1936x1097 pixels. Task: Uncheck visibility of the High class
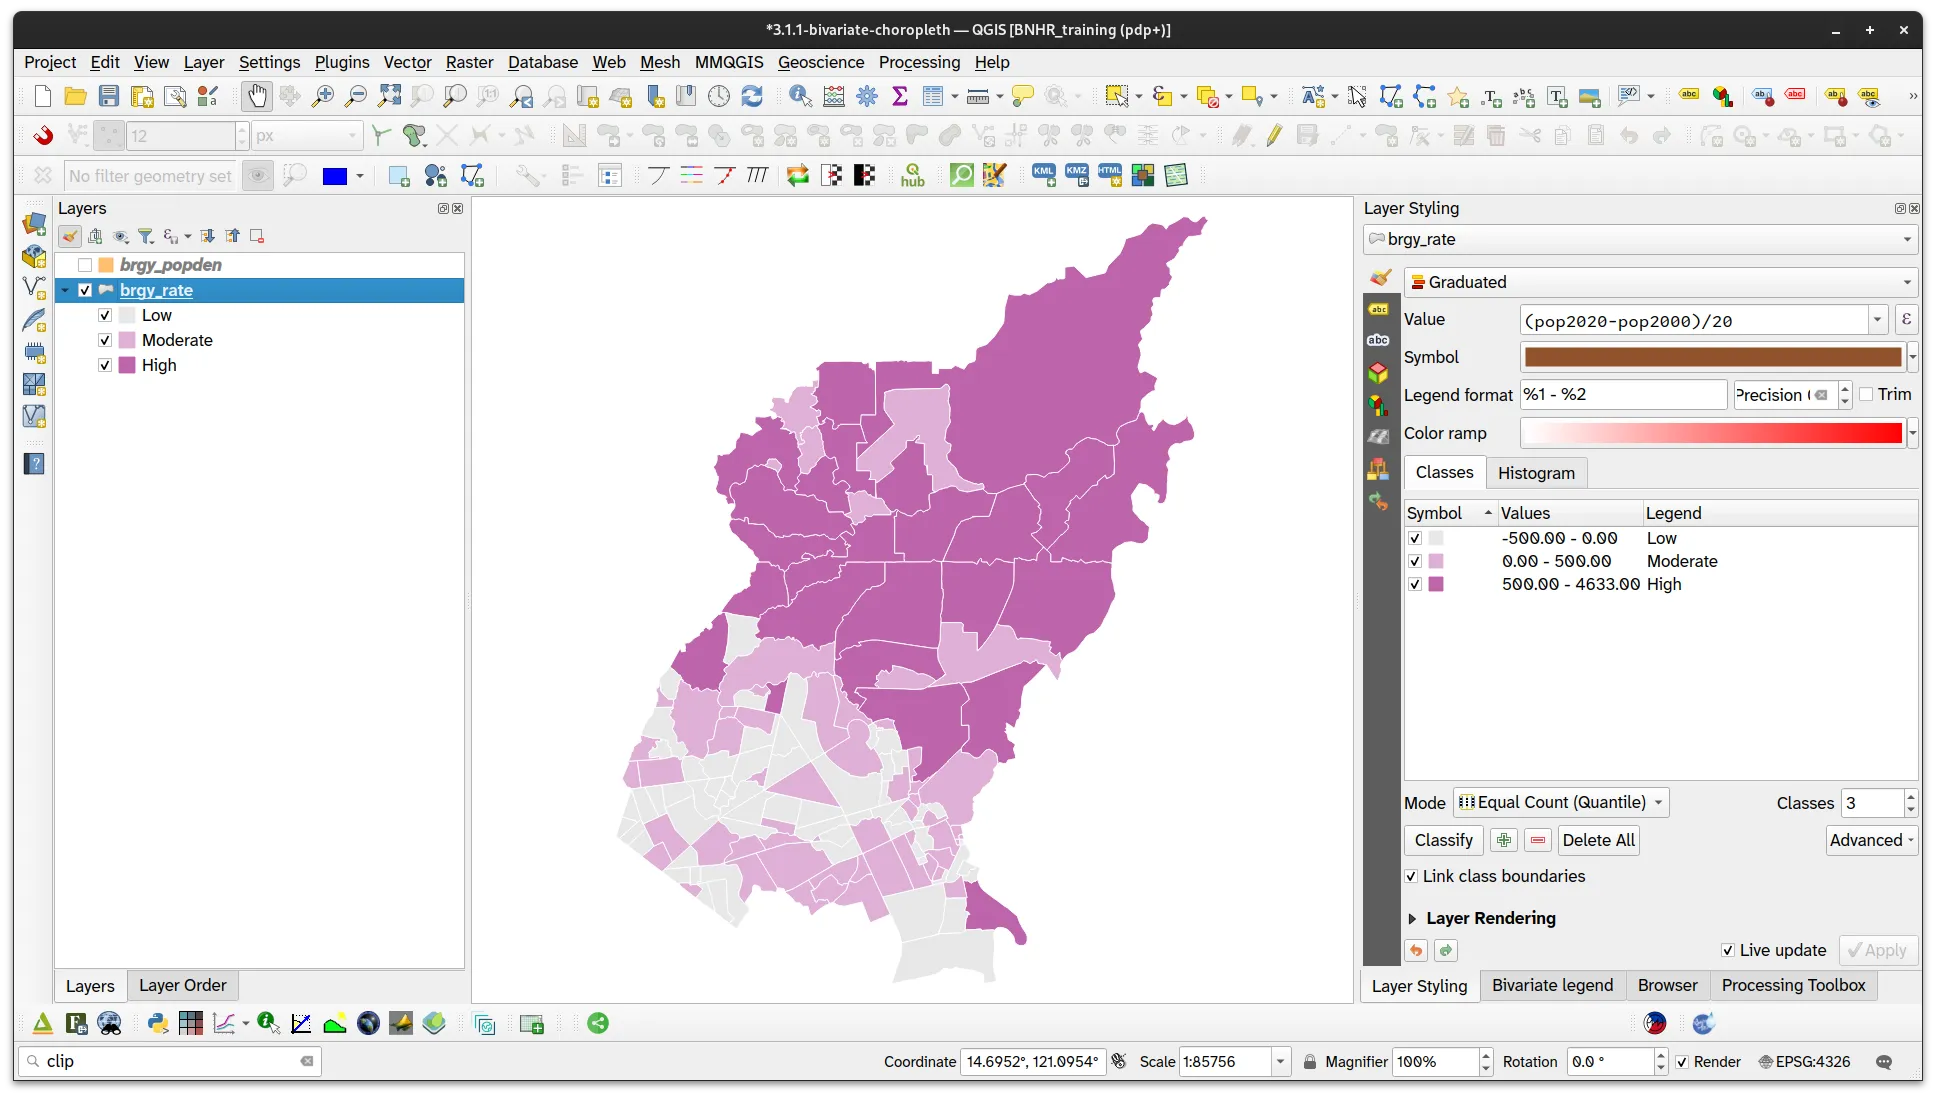1414,585
